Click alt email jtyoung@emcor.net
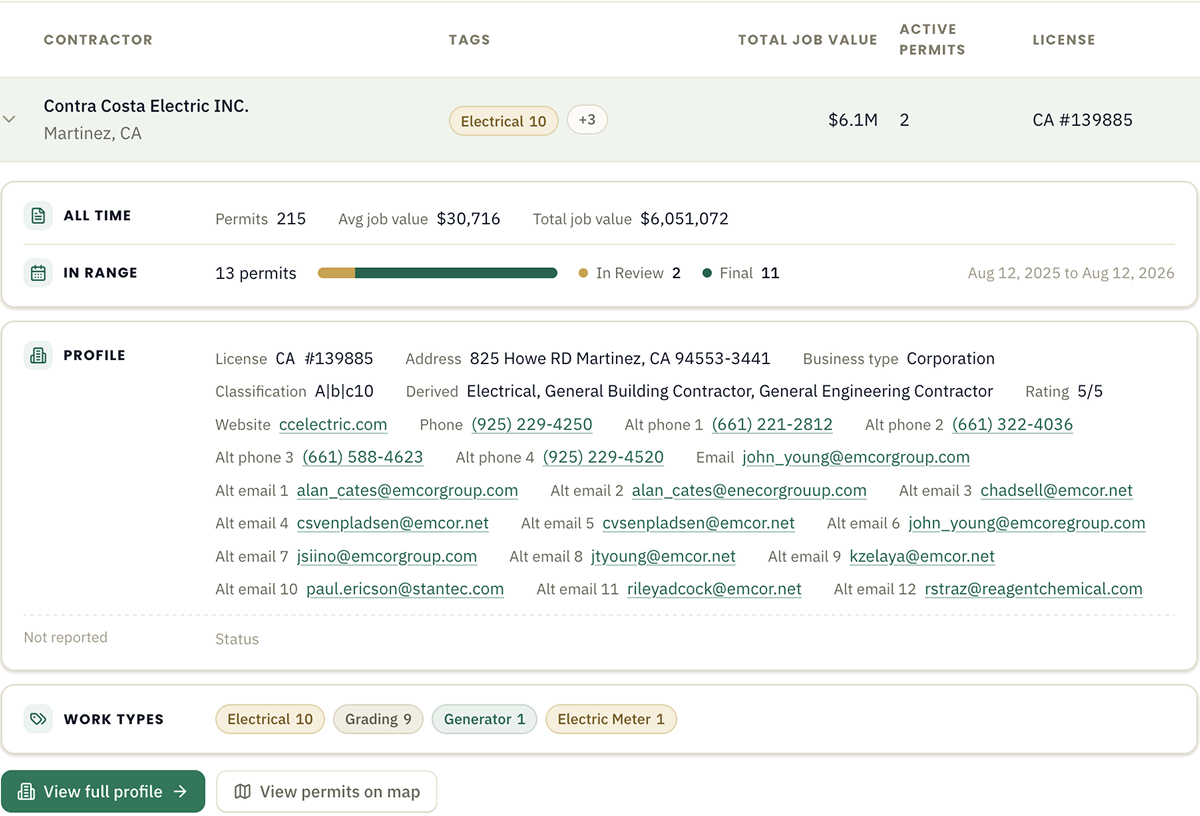The width and height of the screenshot is (1200, 816). [663, 556]
